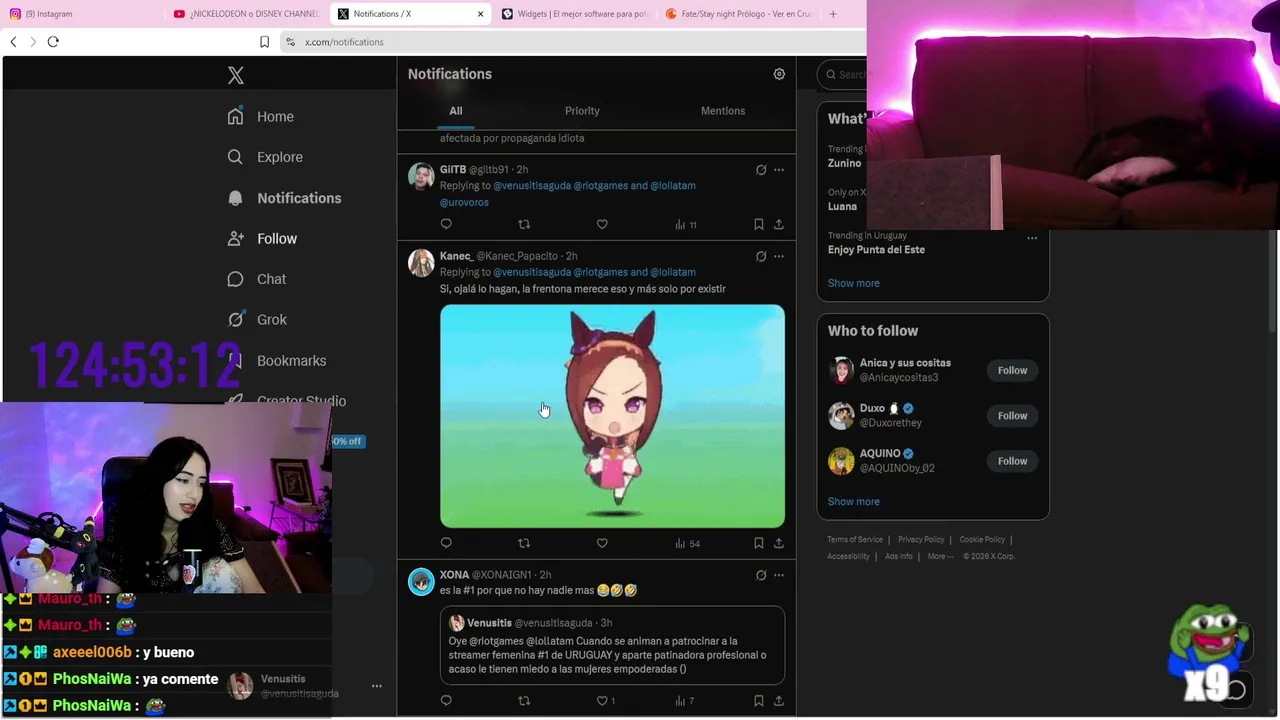This screenshot has width=1280, height=720.
Task: Go back in the browser
Action: click(13, 42)
